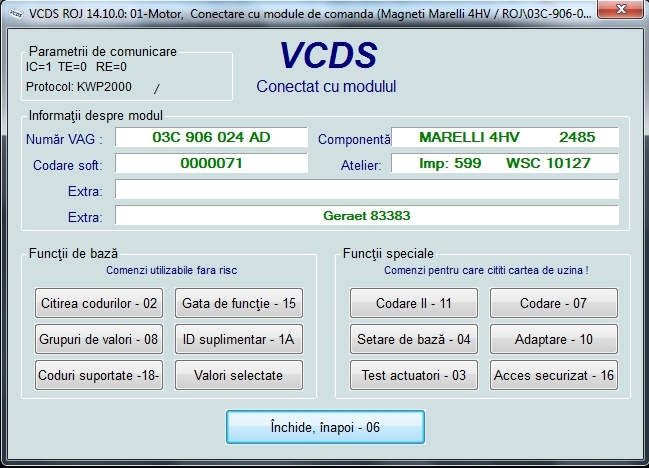Open Coduri suportate -18- button
This screenshot has width=649, height=468.
[x=99, y=375]
